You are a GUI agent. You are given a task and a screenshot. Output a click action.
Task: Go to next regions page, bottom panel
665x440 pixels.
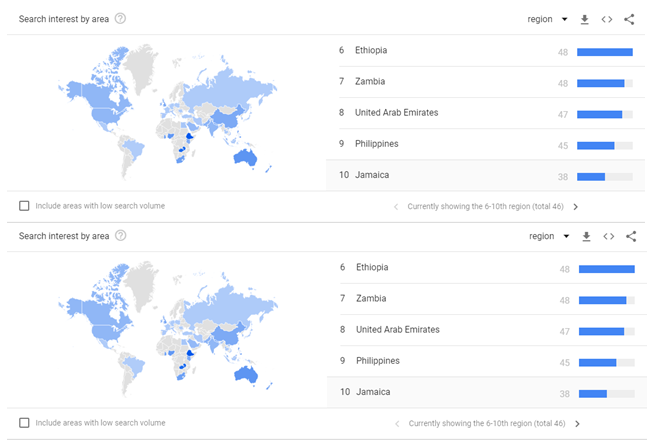coord(577,424)
